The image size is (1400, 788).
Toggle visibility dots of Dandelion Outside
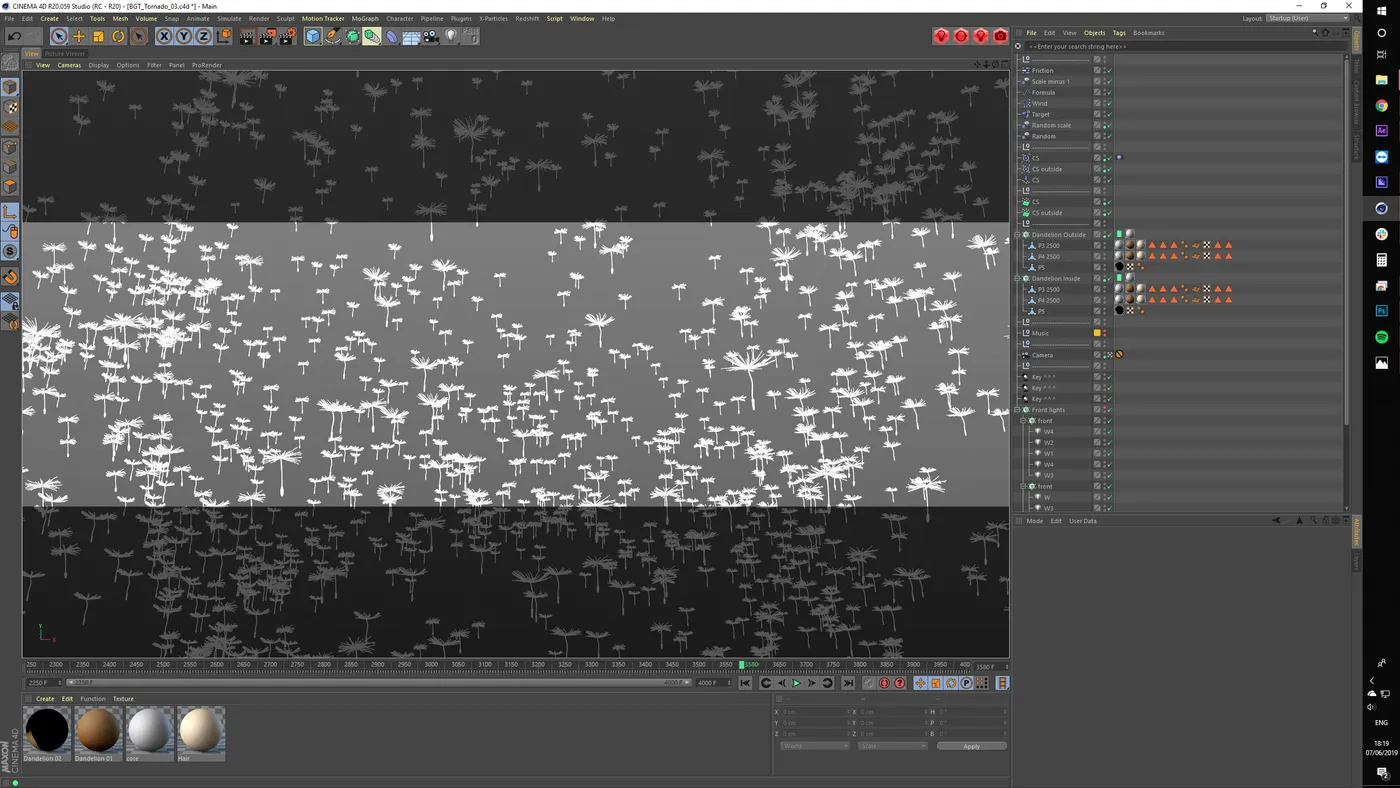coord(1103,234)
